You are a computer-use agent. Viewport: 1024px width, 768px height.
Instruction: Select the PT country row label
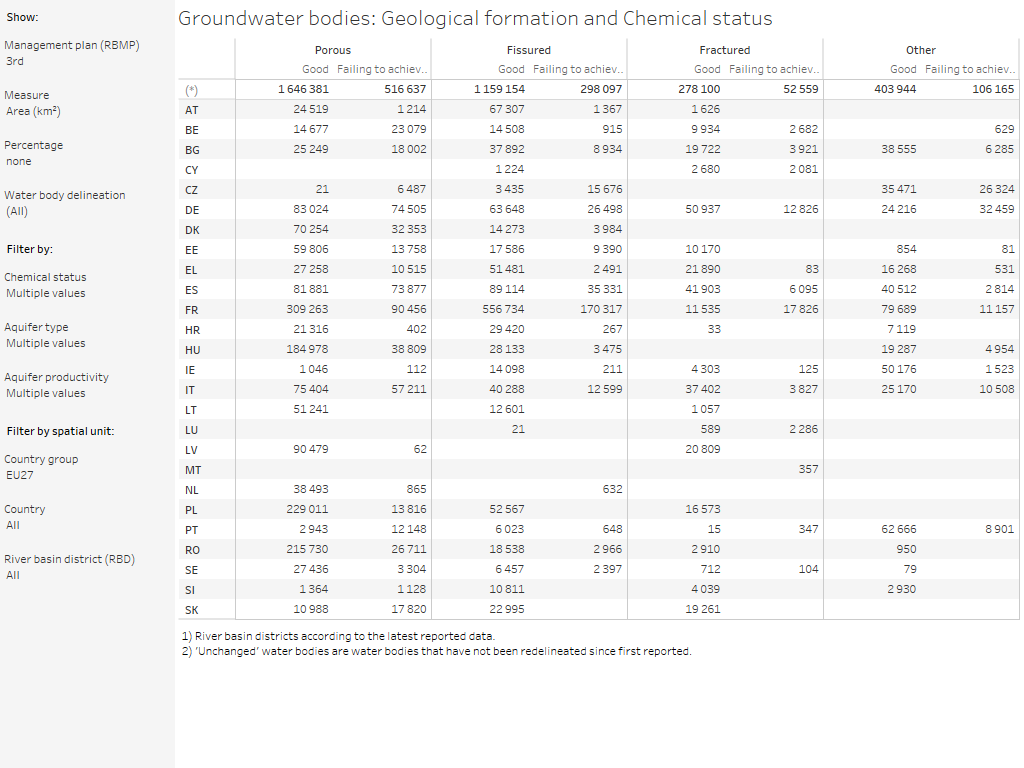point(191,531)
